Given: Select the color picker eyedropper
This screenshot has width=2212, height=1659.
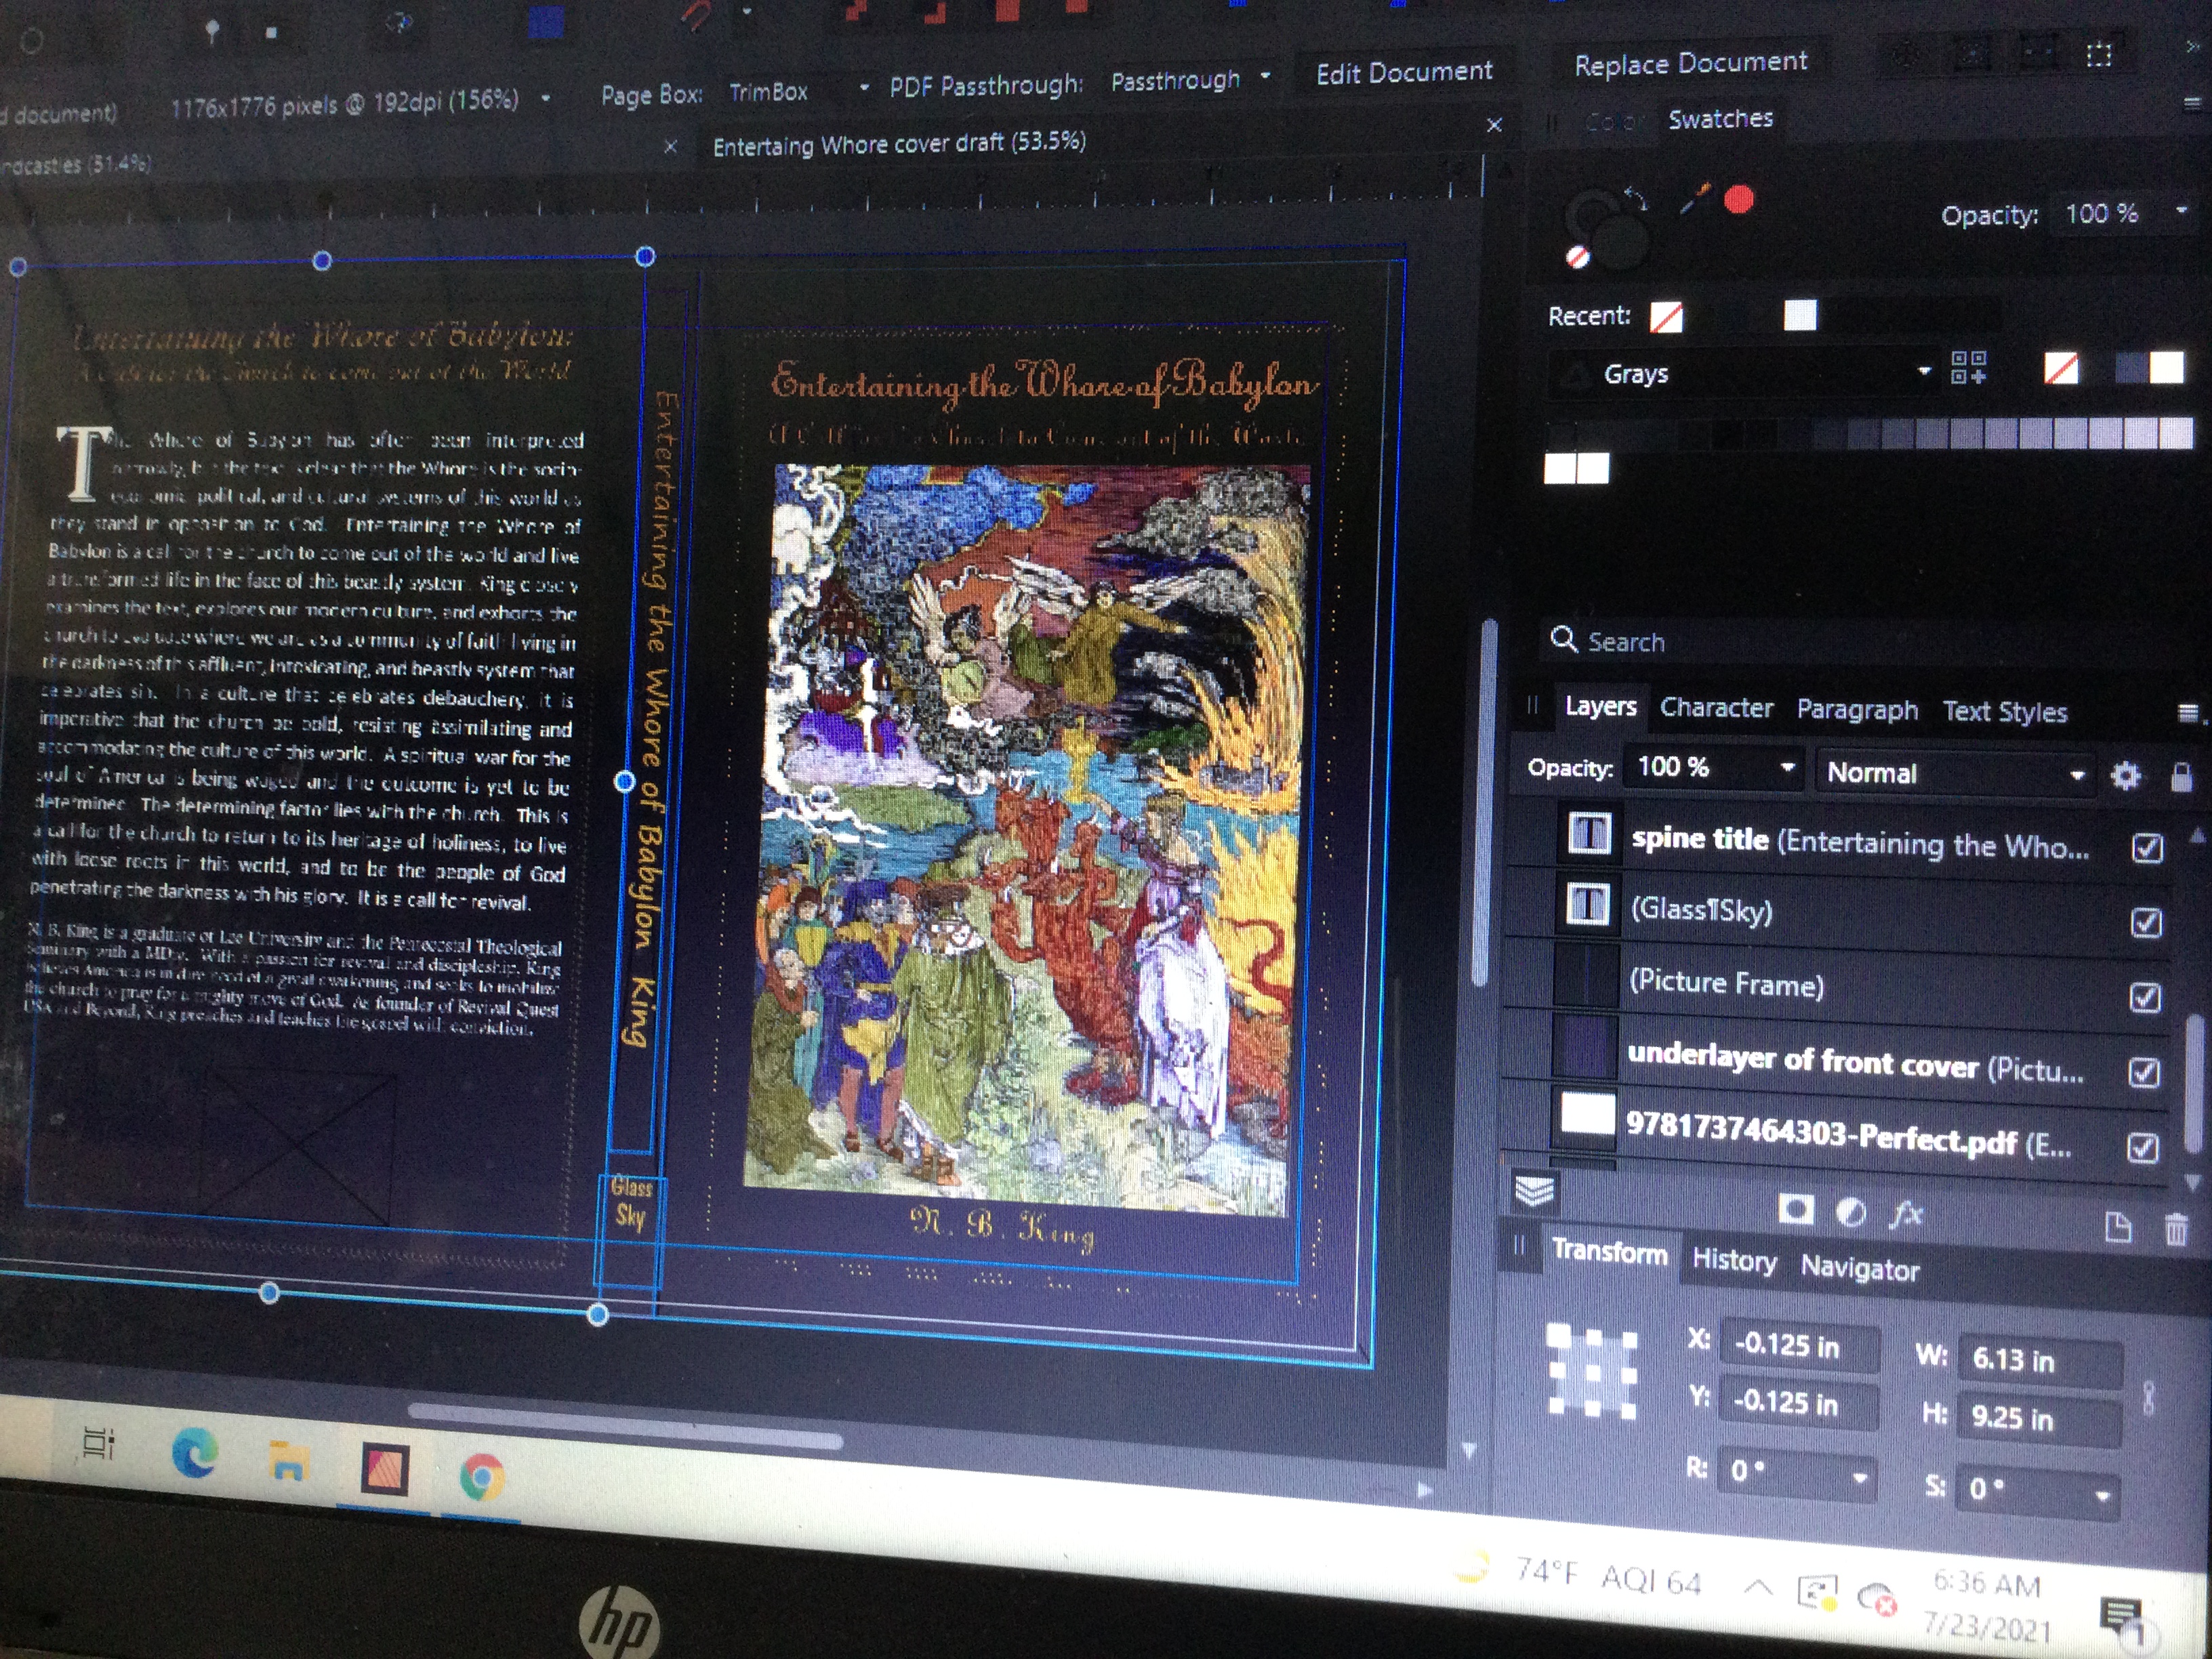Looking at the screenshot, I should click(x=1695, y=198).
